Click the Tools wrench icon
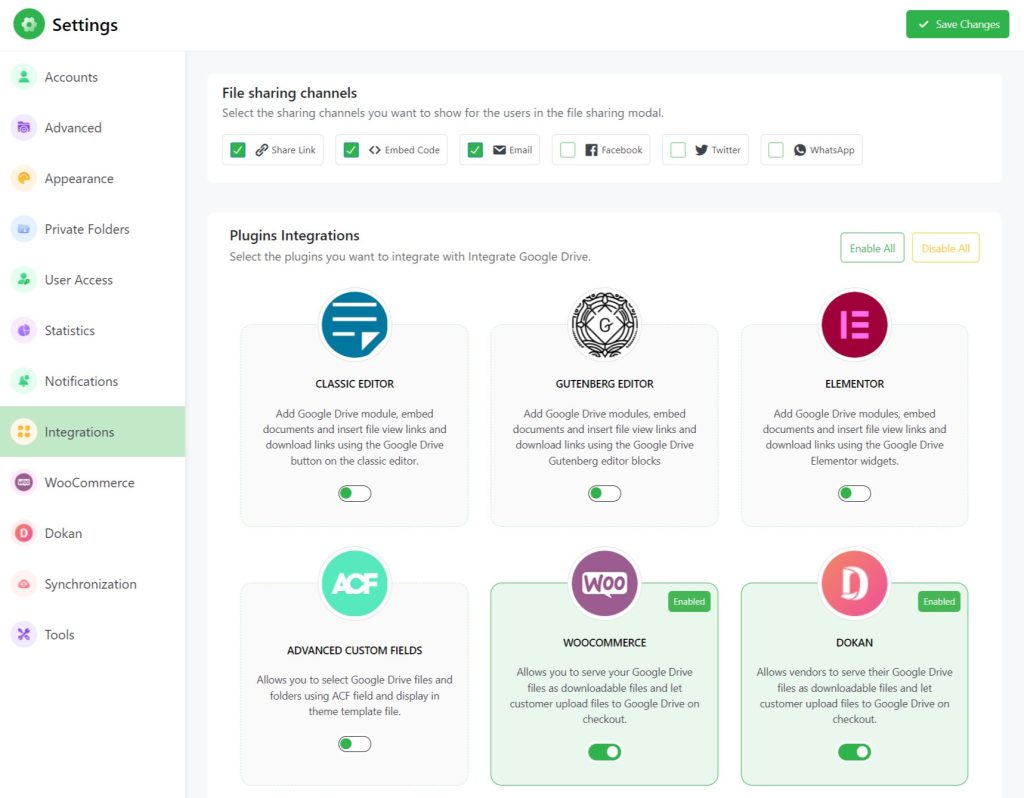Viewport: 1024px width, 798px height. [x=24, y=634]
